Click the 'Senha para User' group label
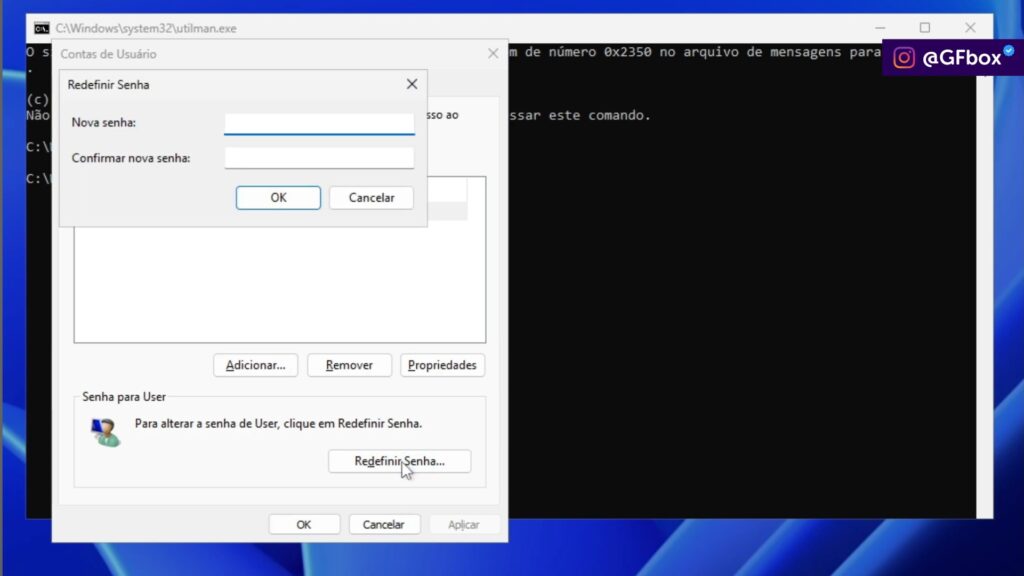1024x576 pixels. click(x=124, y=397)
